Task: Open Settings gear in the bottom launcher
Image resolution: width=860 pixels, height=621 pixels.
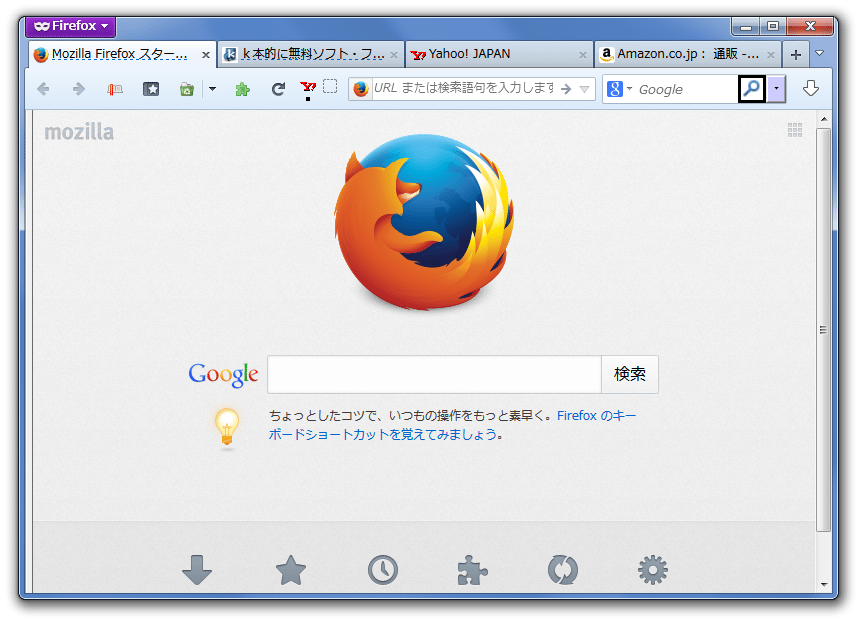Action: (653, 570)
